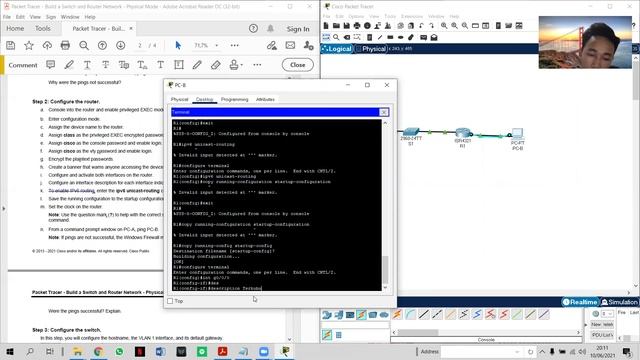Select the highlighter pen tool in Comment bar
The height and width of the screenshot is (360, 640).
click(x=69, y=65)
